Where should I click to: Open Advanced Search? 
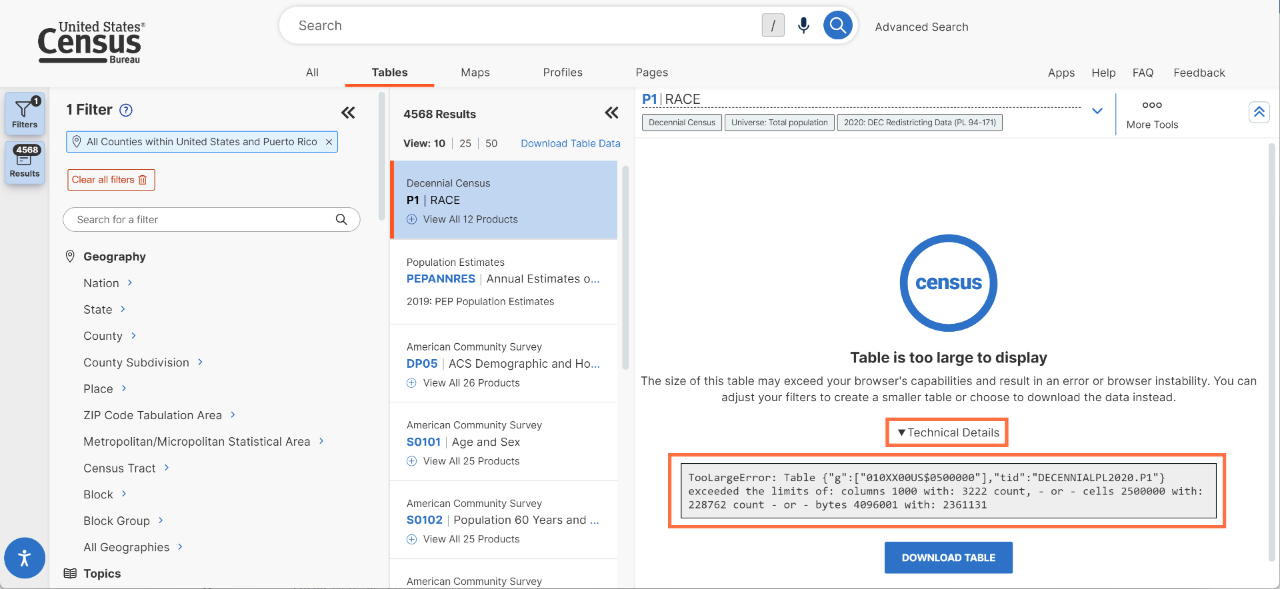921,27
